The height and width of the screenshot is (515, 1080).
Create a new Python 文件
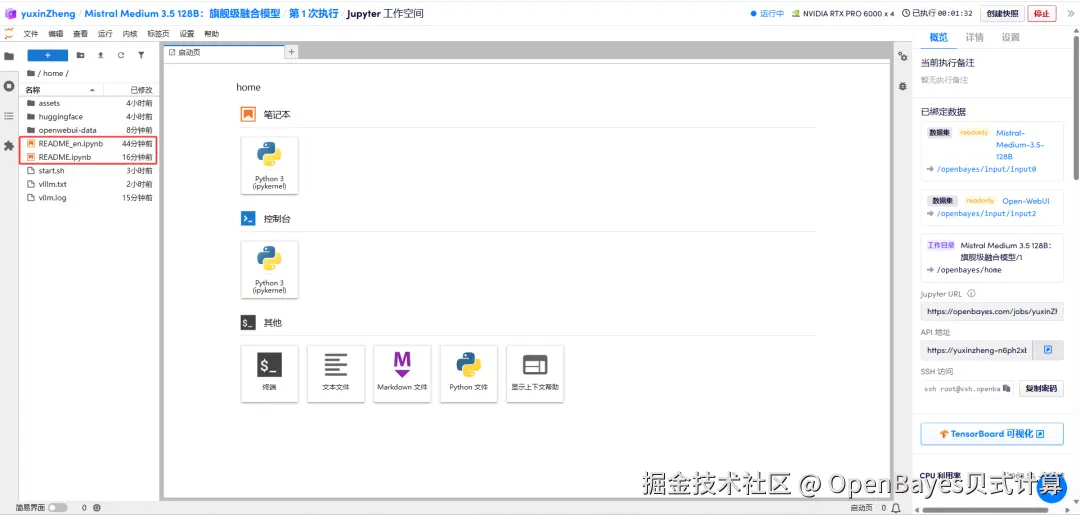click(x=468, y=373)
